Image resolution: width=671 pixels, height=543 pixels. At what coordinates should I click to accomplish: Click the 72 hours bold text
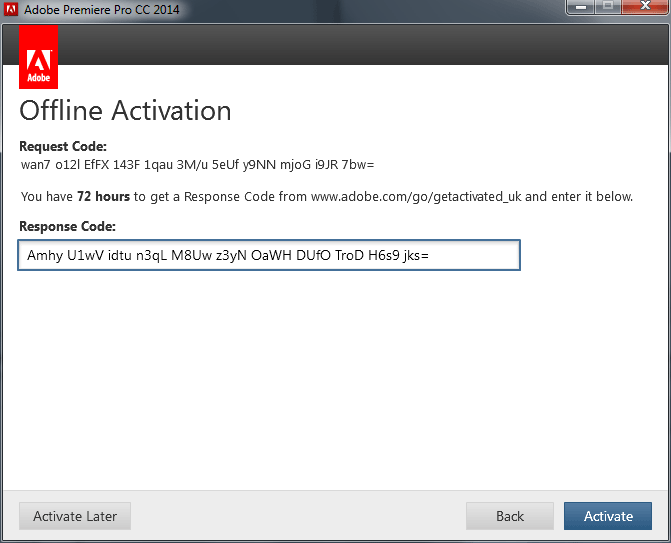pyautogui.click(x=103, y=196)
